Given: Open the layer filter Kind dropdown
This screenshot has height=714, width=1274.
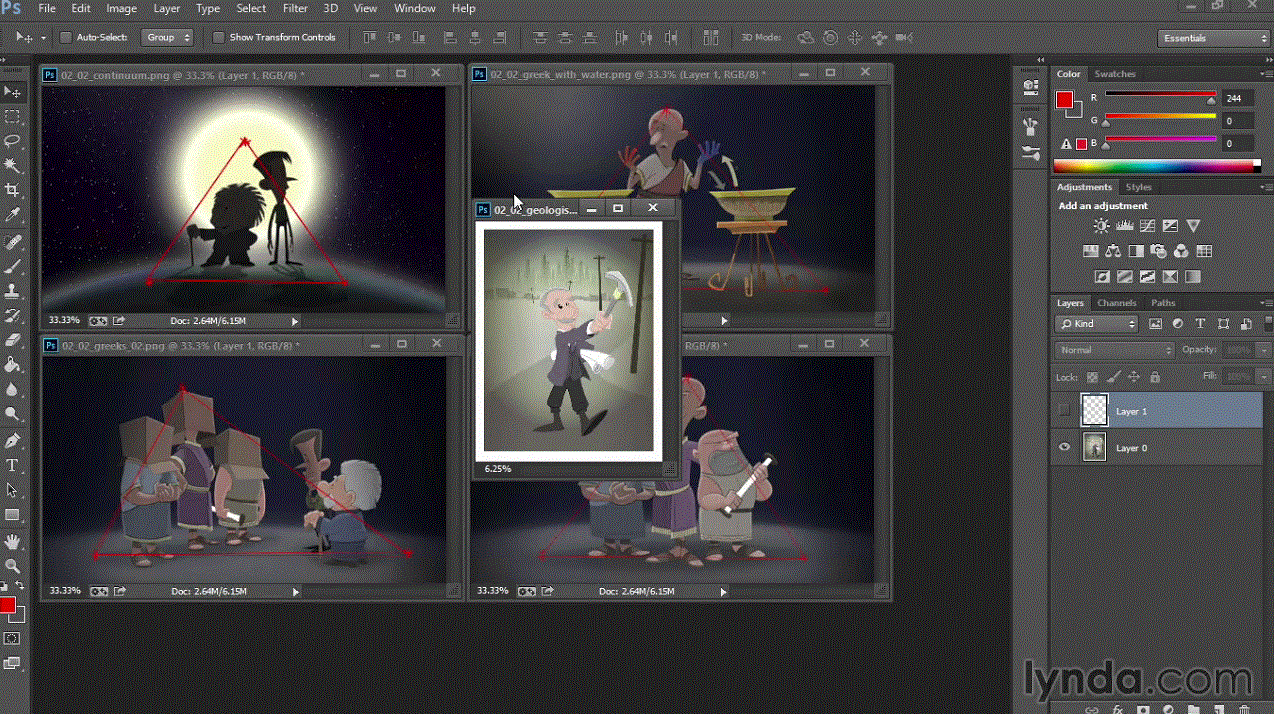Looking at the screenshot, I should (x=1097, y=324).
